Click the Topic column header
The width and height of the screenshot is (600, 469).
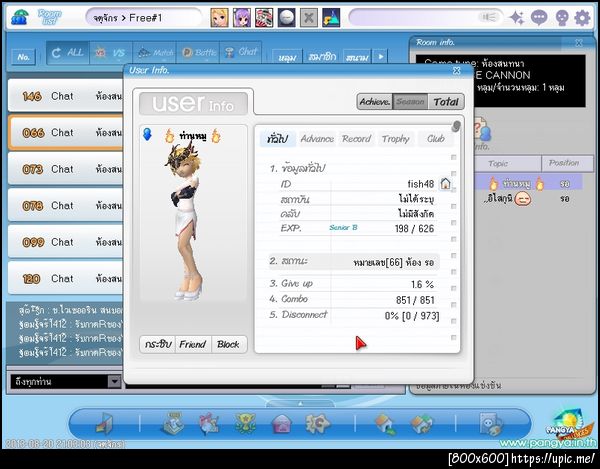point(507,163)
